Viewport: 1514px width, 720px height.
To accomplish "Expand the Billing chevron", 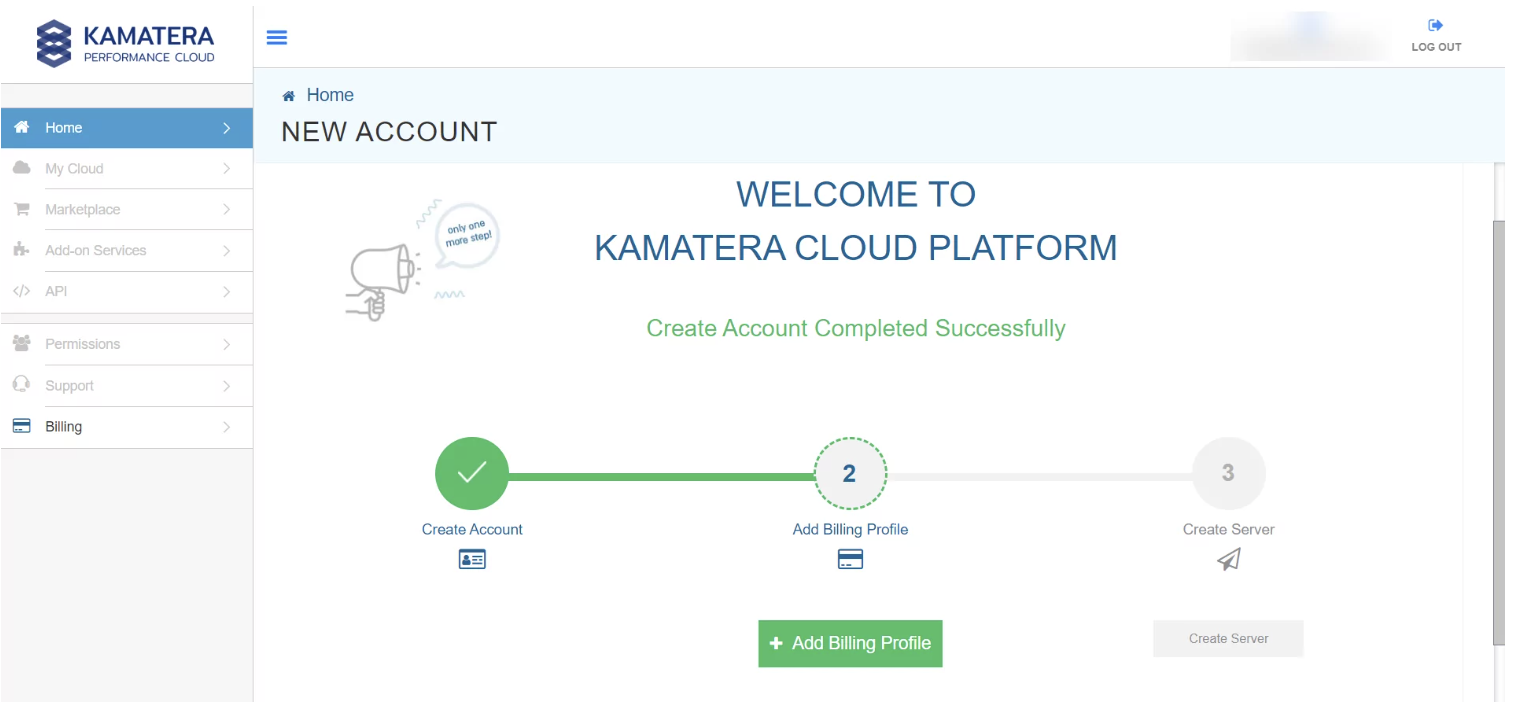I will 227,427.
